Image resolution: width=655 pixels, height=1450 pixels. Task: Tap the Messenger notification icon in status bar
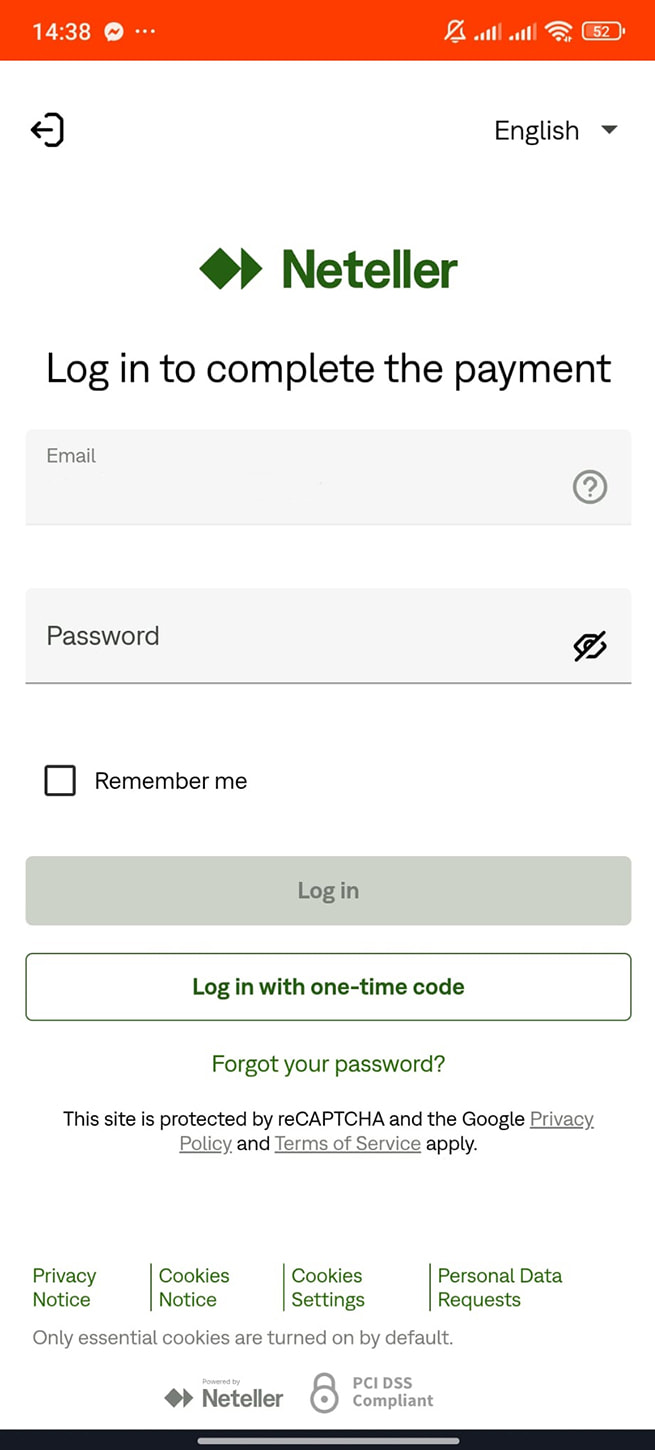(114, 31)
